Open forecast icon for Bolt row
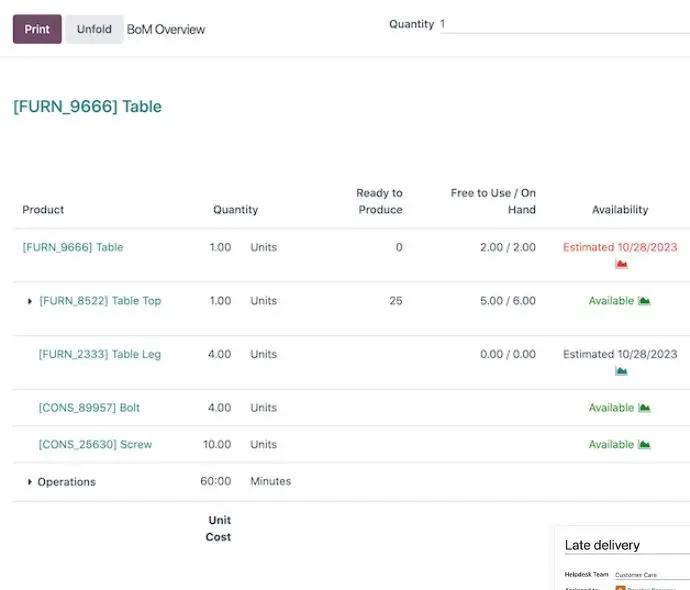 pos(644,408)
